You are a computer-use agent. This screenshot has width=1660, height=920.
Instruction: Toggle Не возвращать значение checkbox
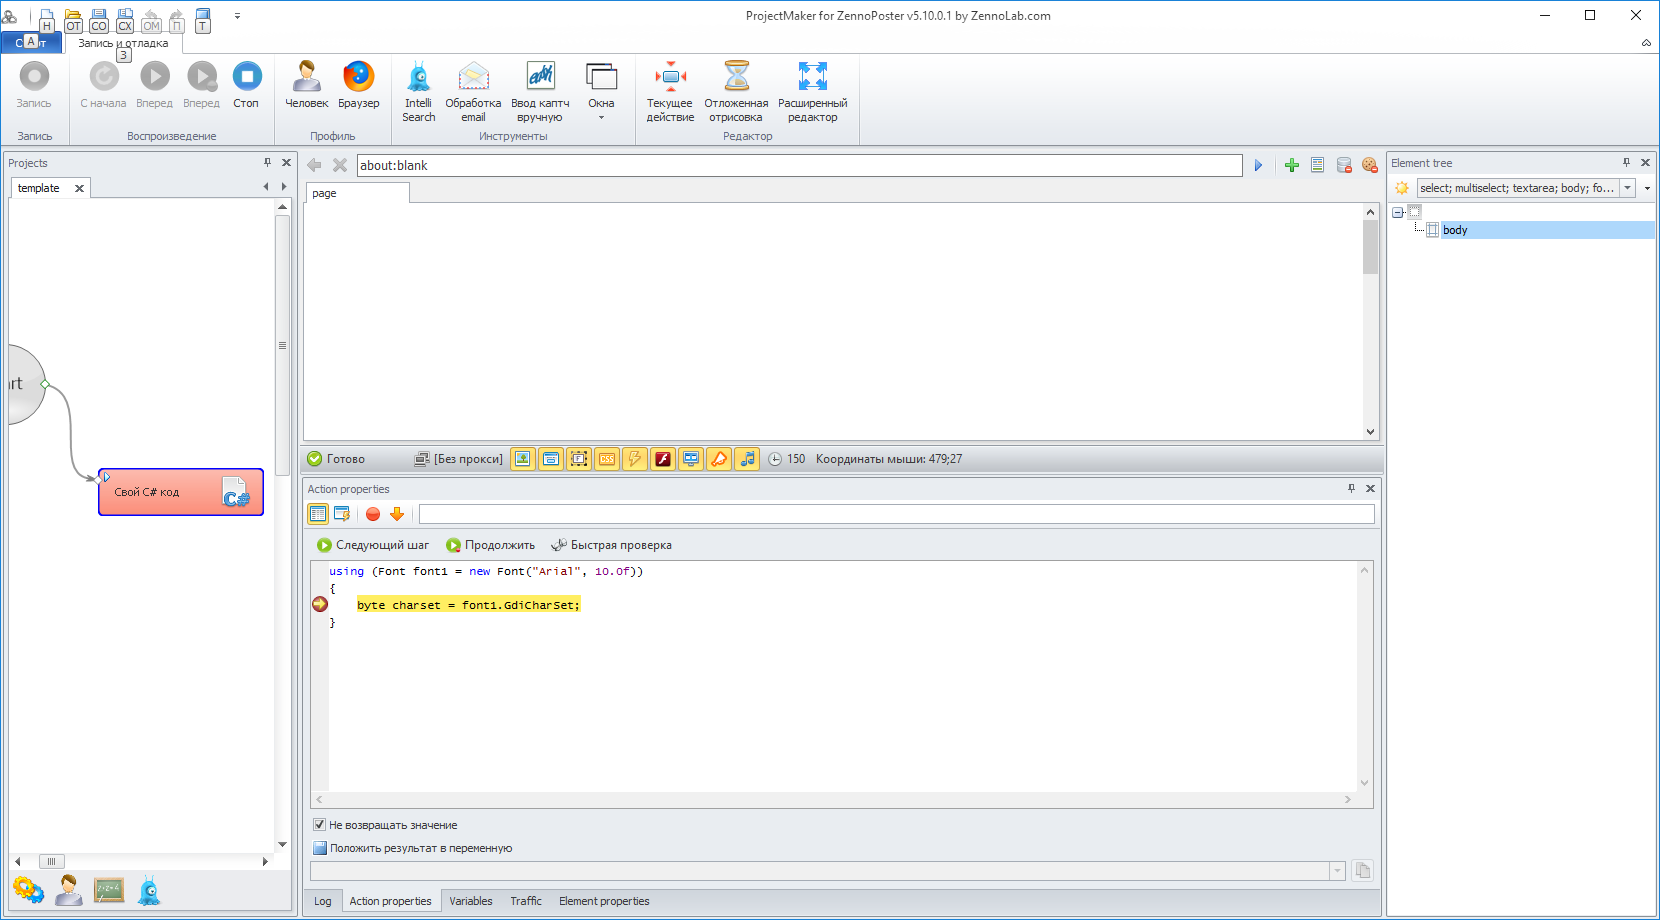tap(320, 825)
